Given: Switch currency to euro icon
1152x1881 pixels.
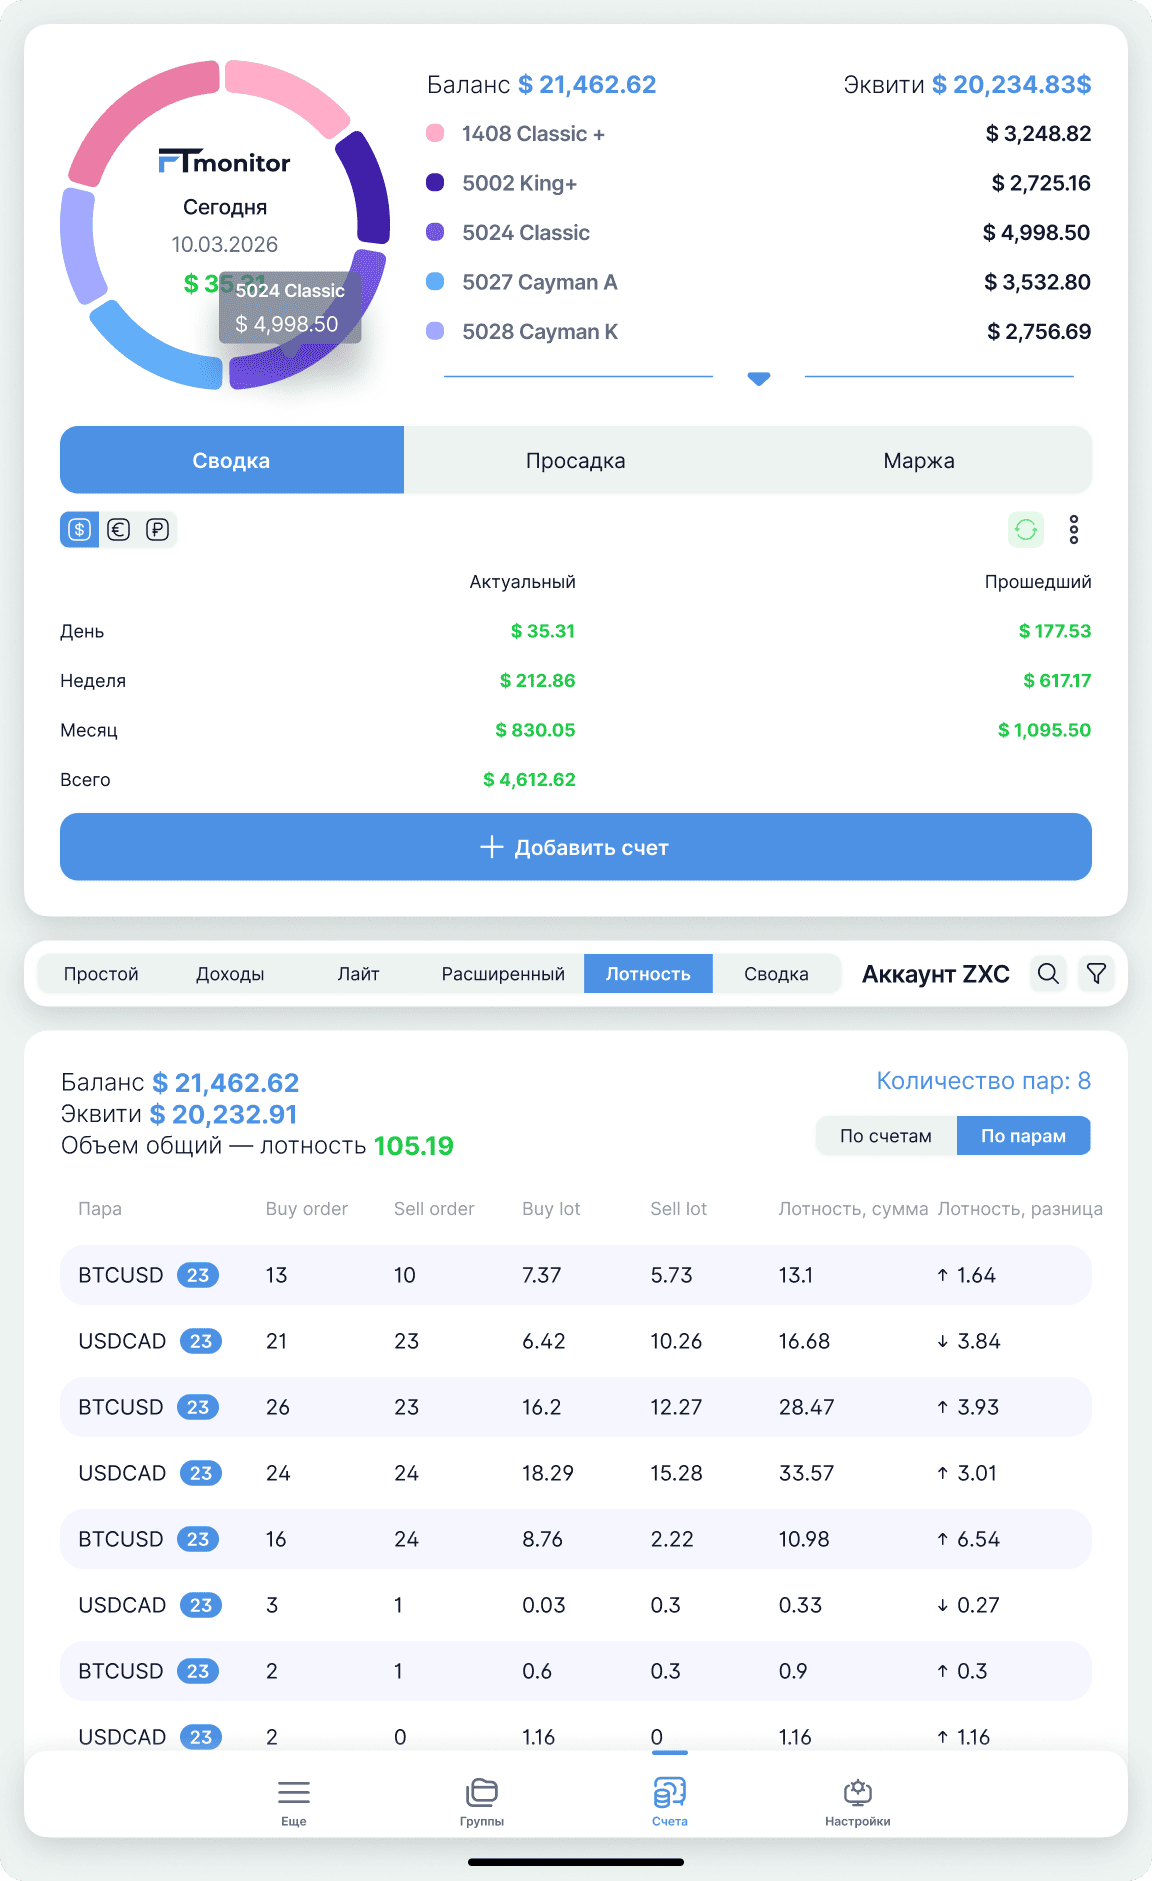Looking at the screenshot, I should tap(119, 530).
